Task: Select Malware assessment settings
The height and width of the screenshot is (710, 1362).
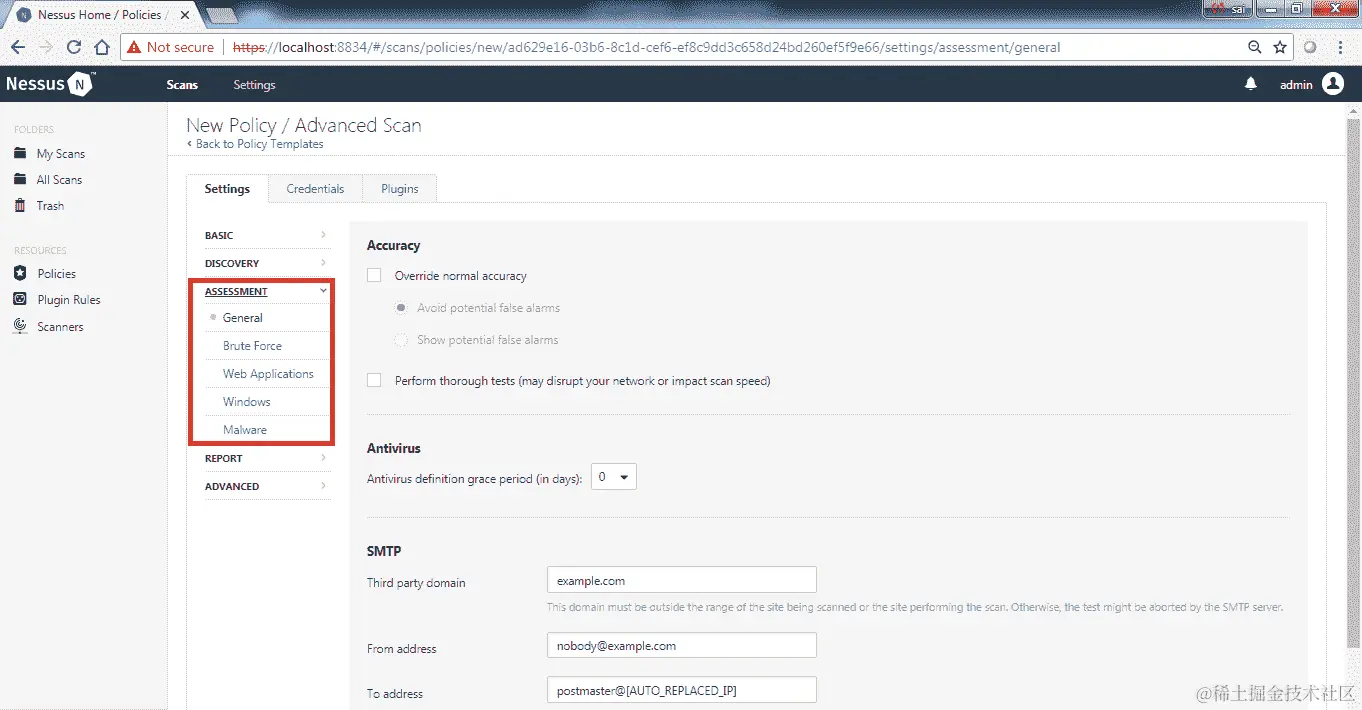Action: click(x=245, y=430)
